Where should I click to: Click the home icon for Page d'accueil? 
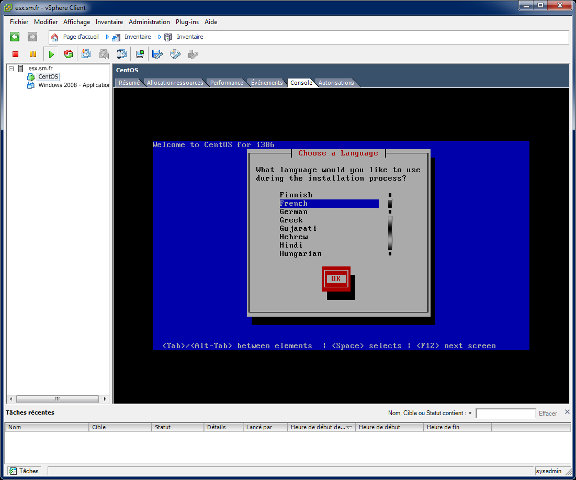point(54,37)
